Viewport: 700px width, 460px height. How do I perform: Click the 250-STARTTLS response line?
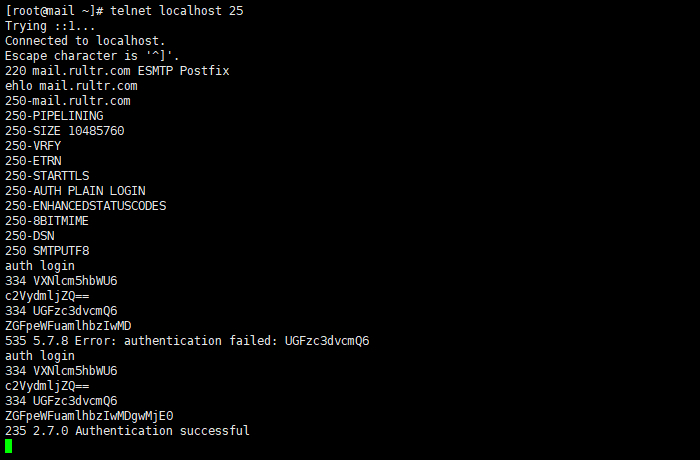(47, 176)
